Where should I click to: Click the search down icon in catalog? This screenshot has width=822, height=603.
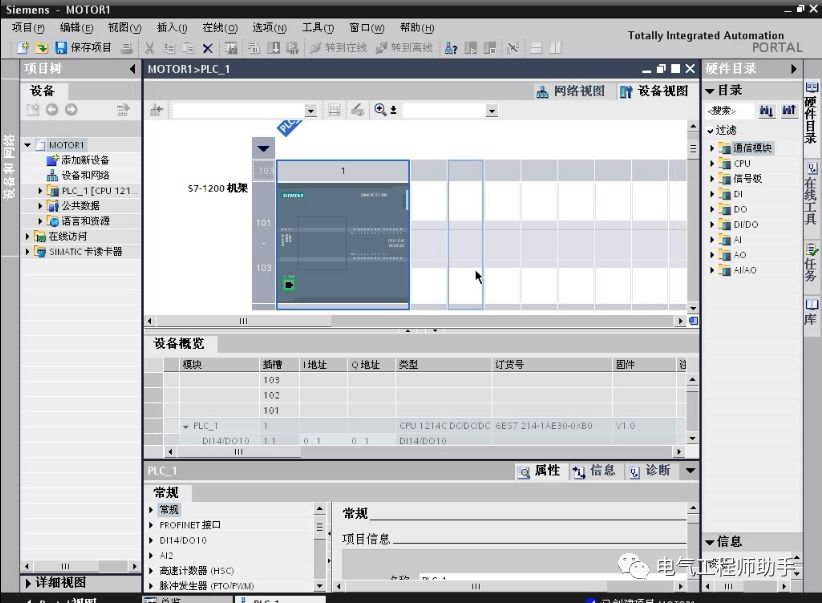(x=766, y=111)
